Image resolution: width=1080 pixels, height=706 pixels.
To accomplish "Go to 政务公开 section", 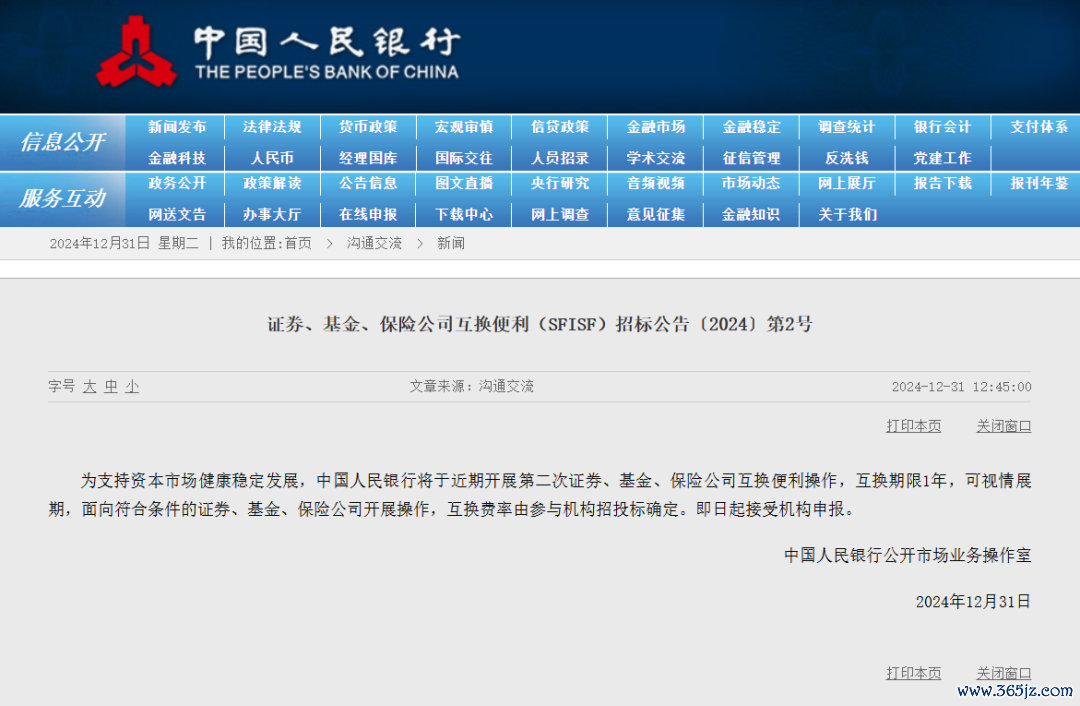I will 177,183.
